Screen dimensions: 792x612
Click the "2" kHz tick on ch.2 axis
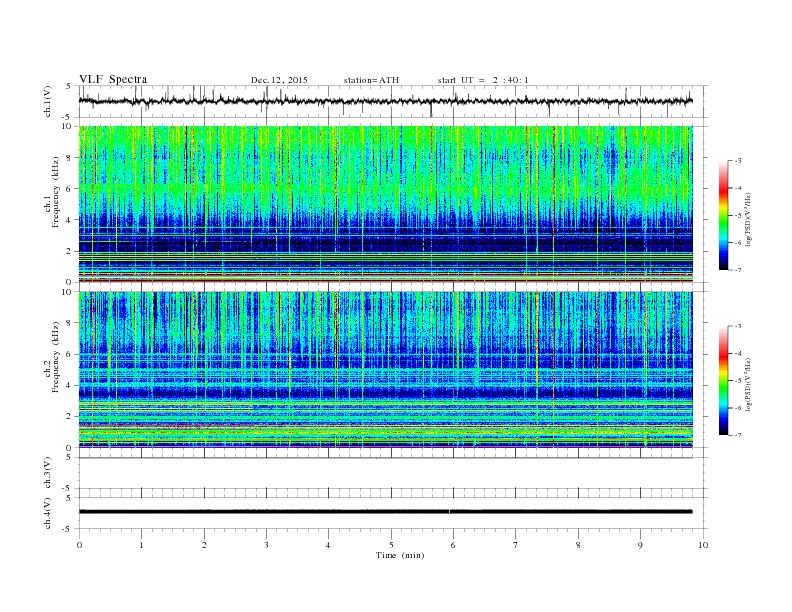coord(70,416)
